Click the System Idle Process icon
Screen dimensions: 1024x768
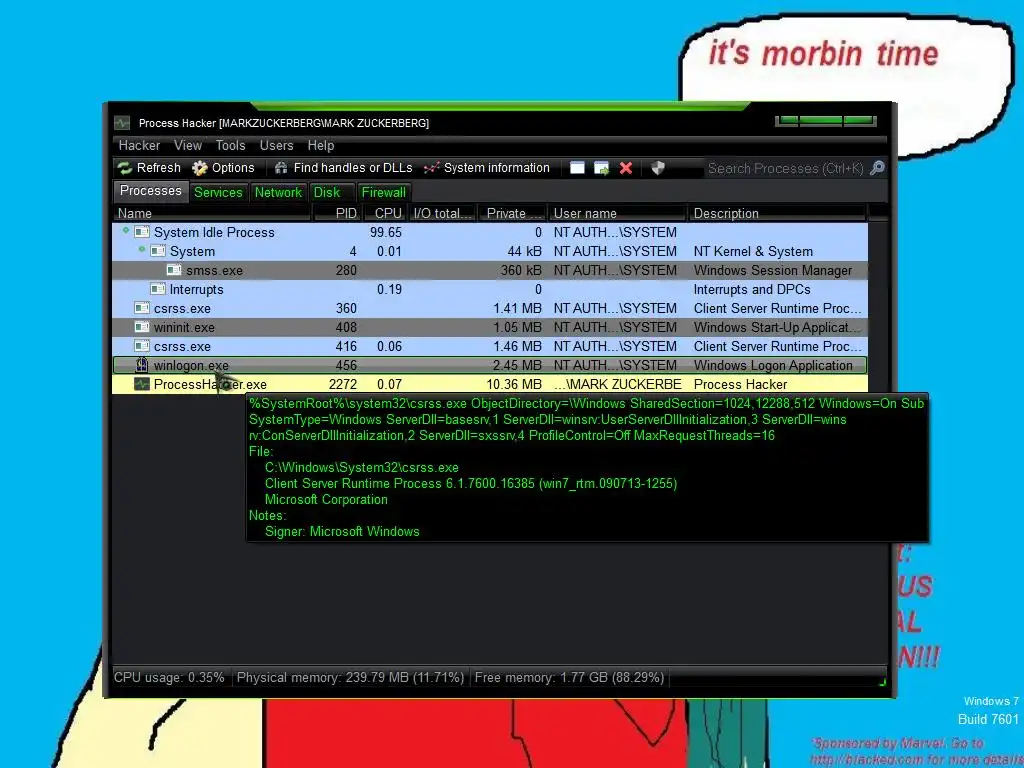[x=142, y=232]
